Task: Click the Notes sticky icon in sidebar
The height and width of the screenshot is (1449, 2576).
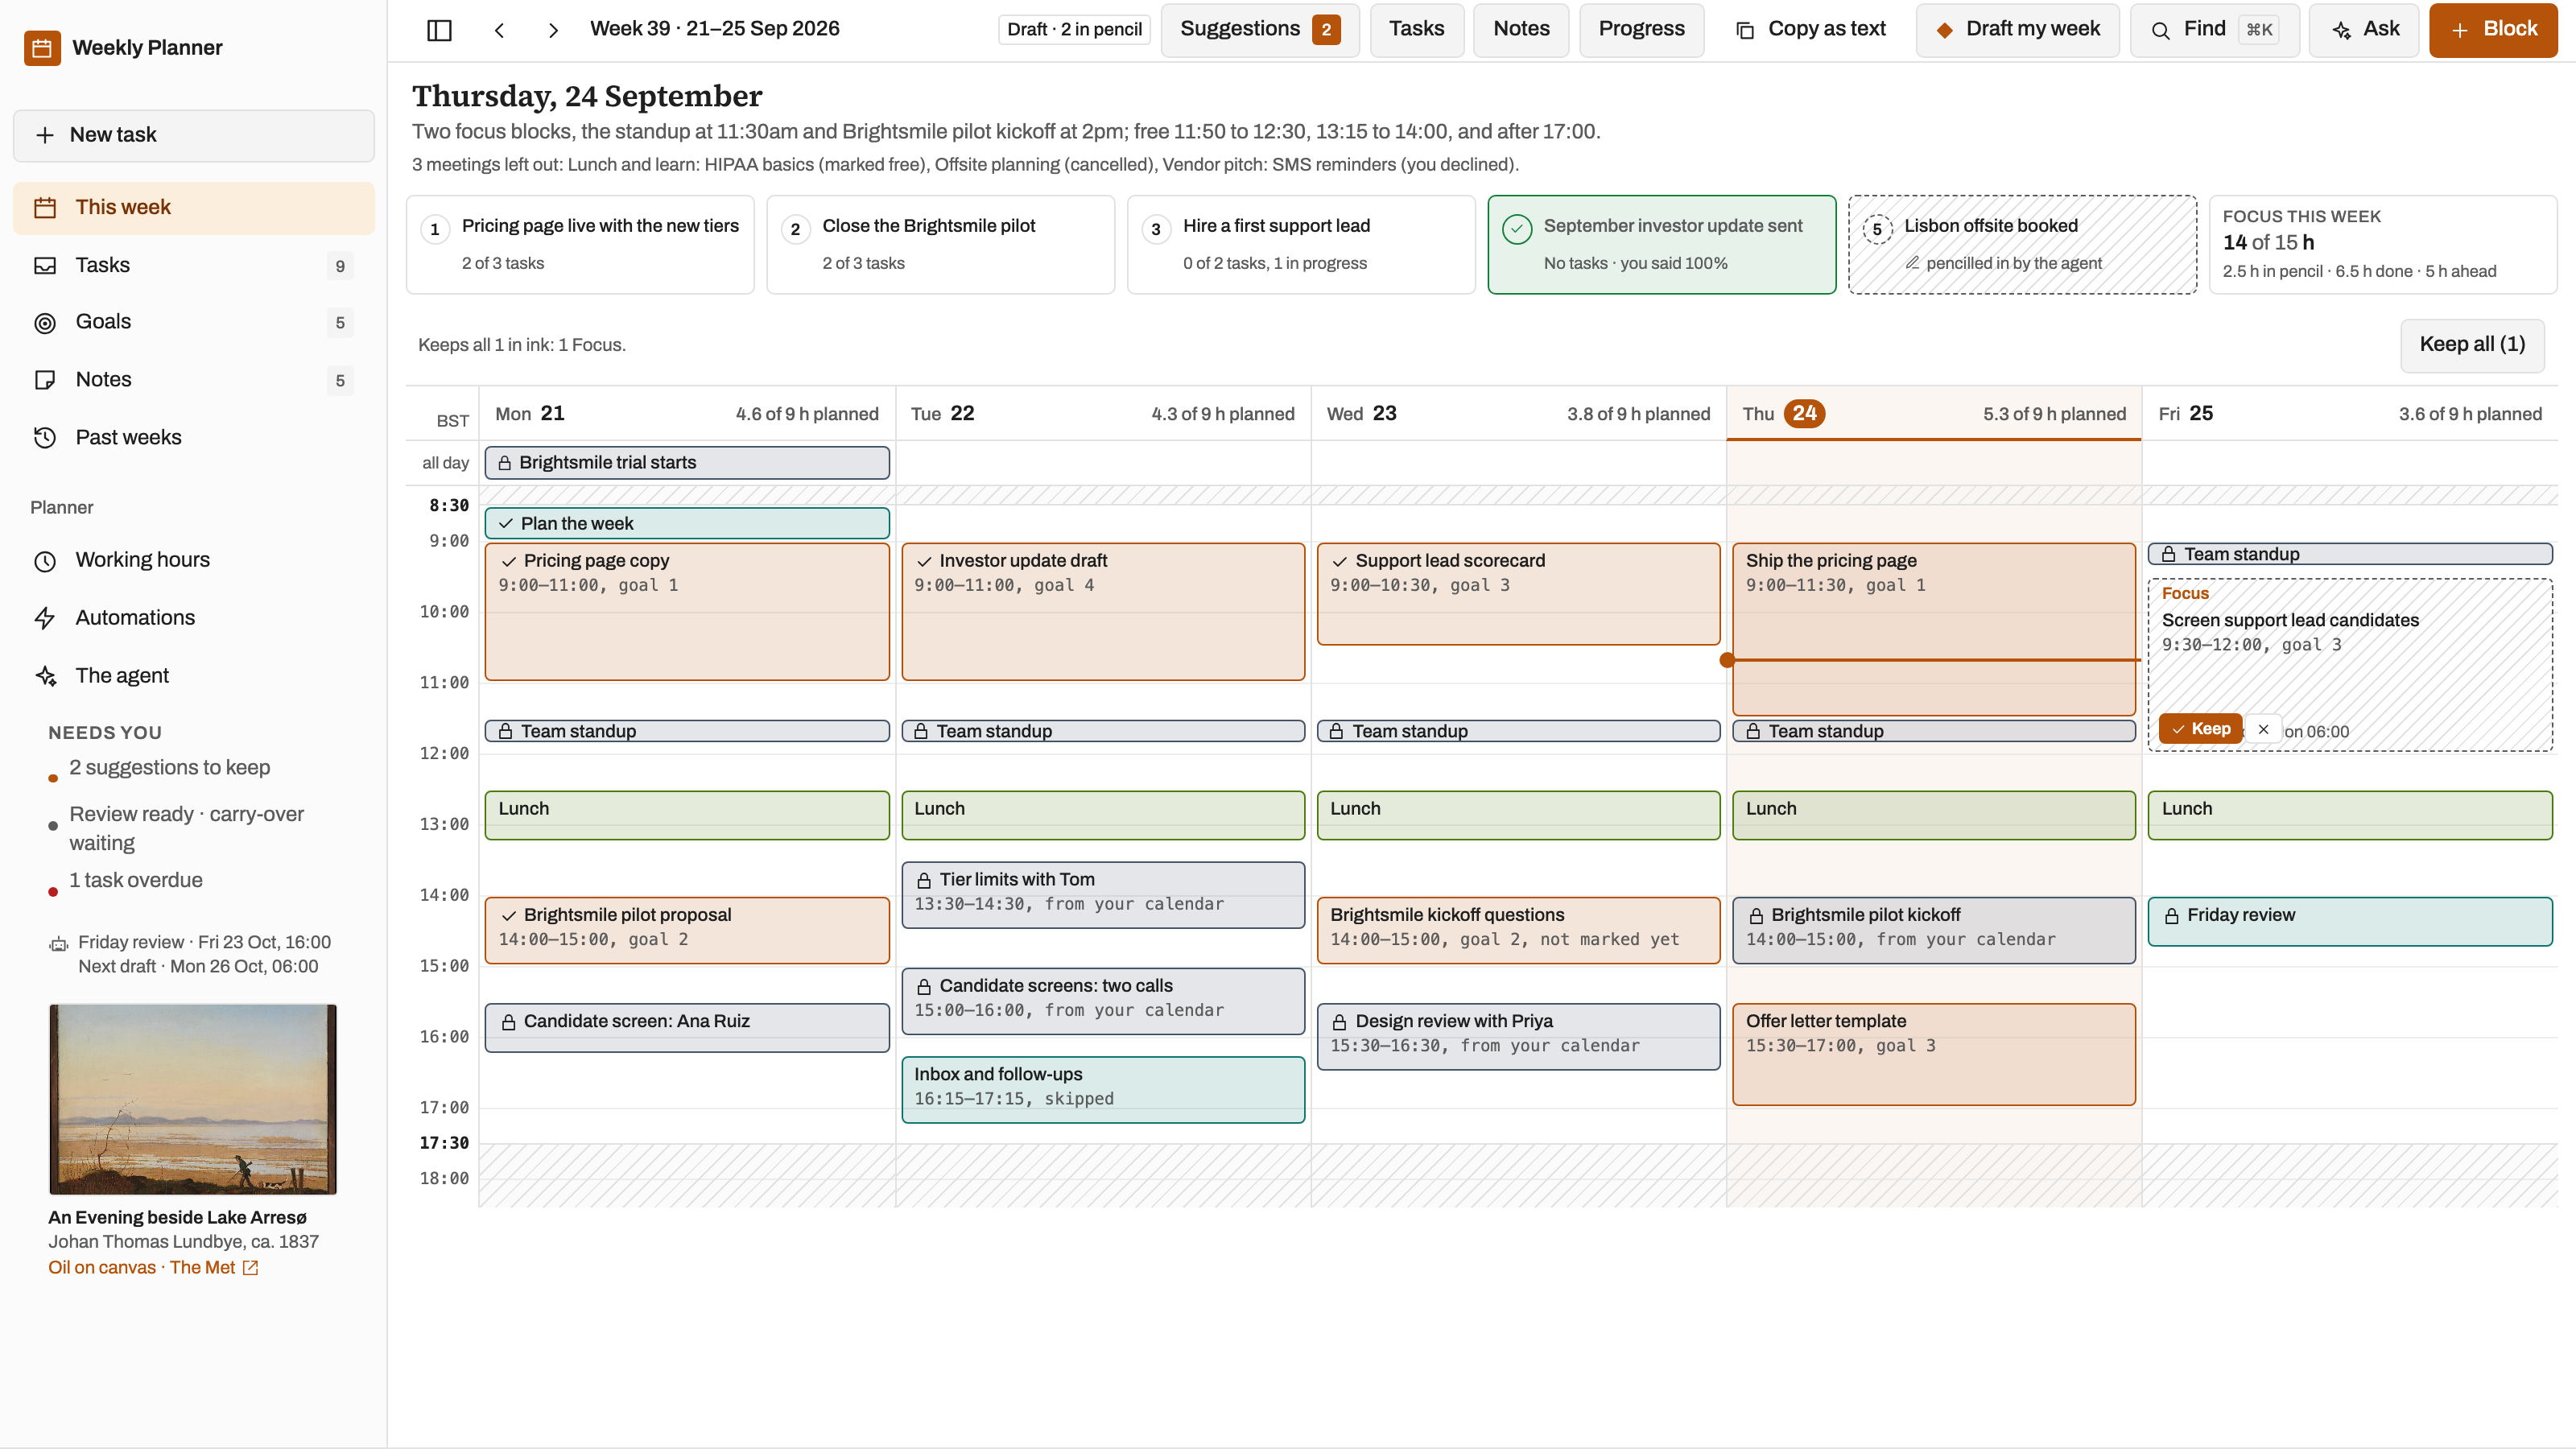Action: click(x=45, y=380)
